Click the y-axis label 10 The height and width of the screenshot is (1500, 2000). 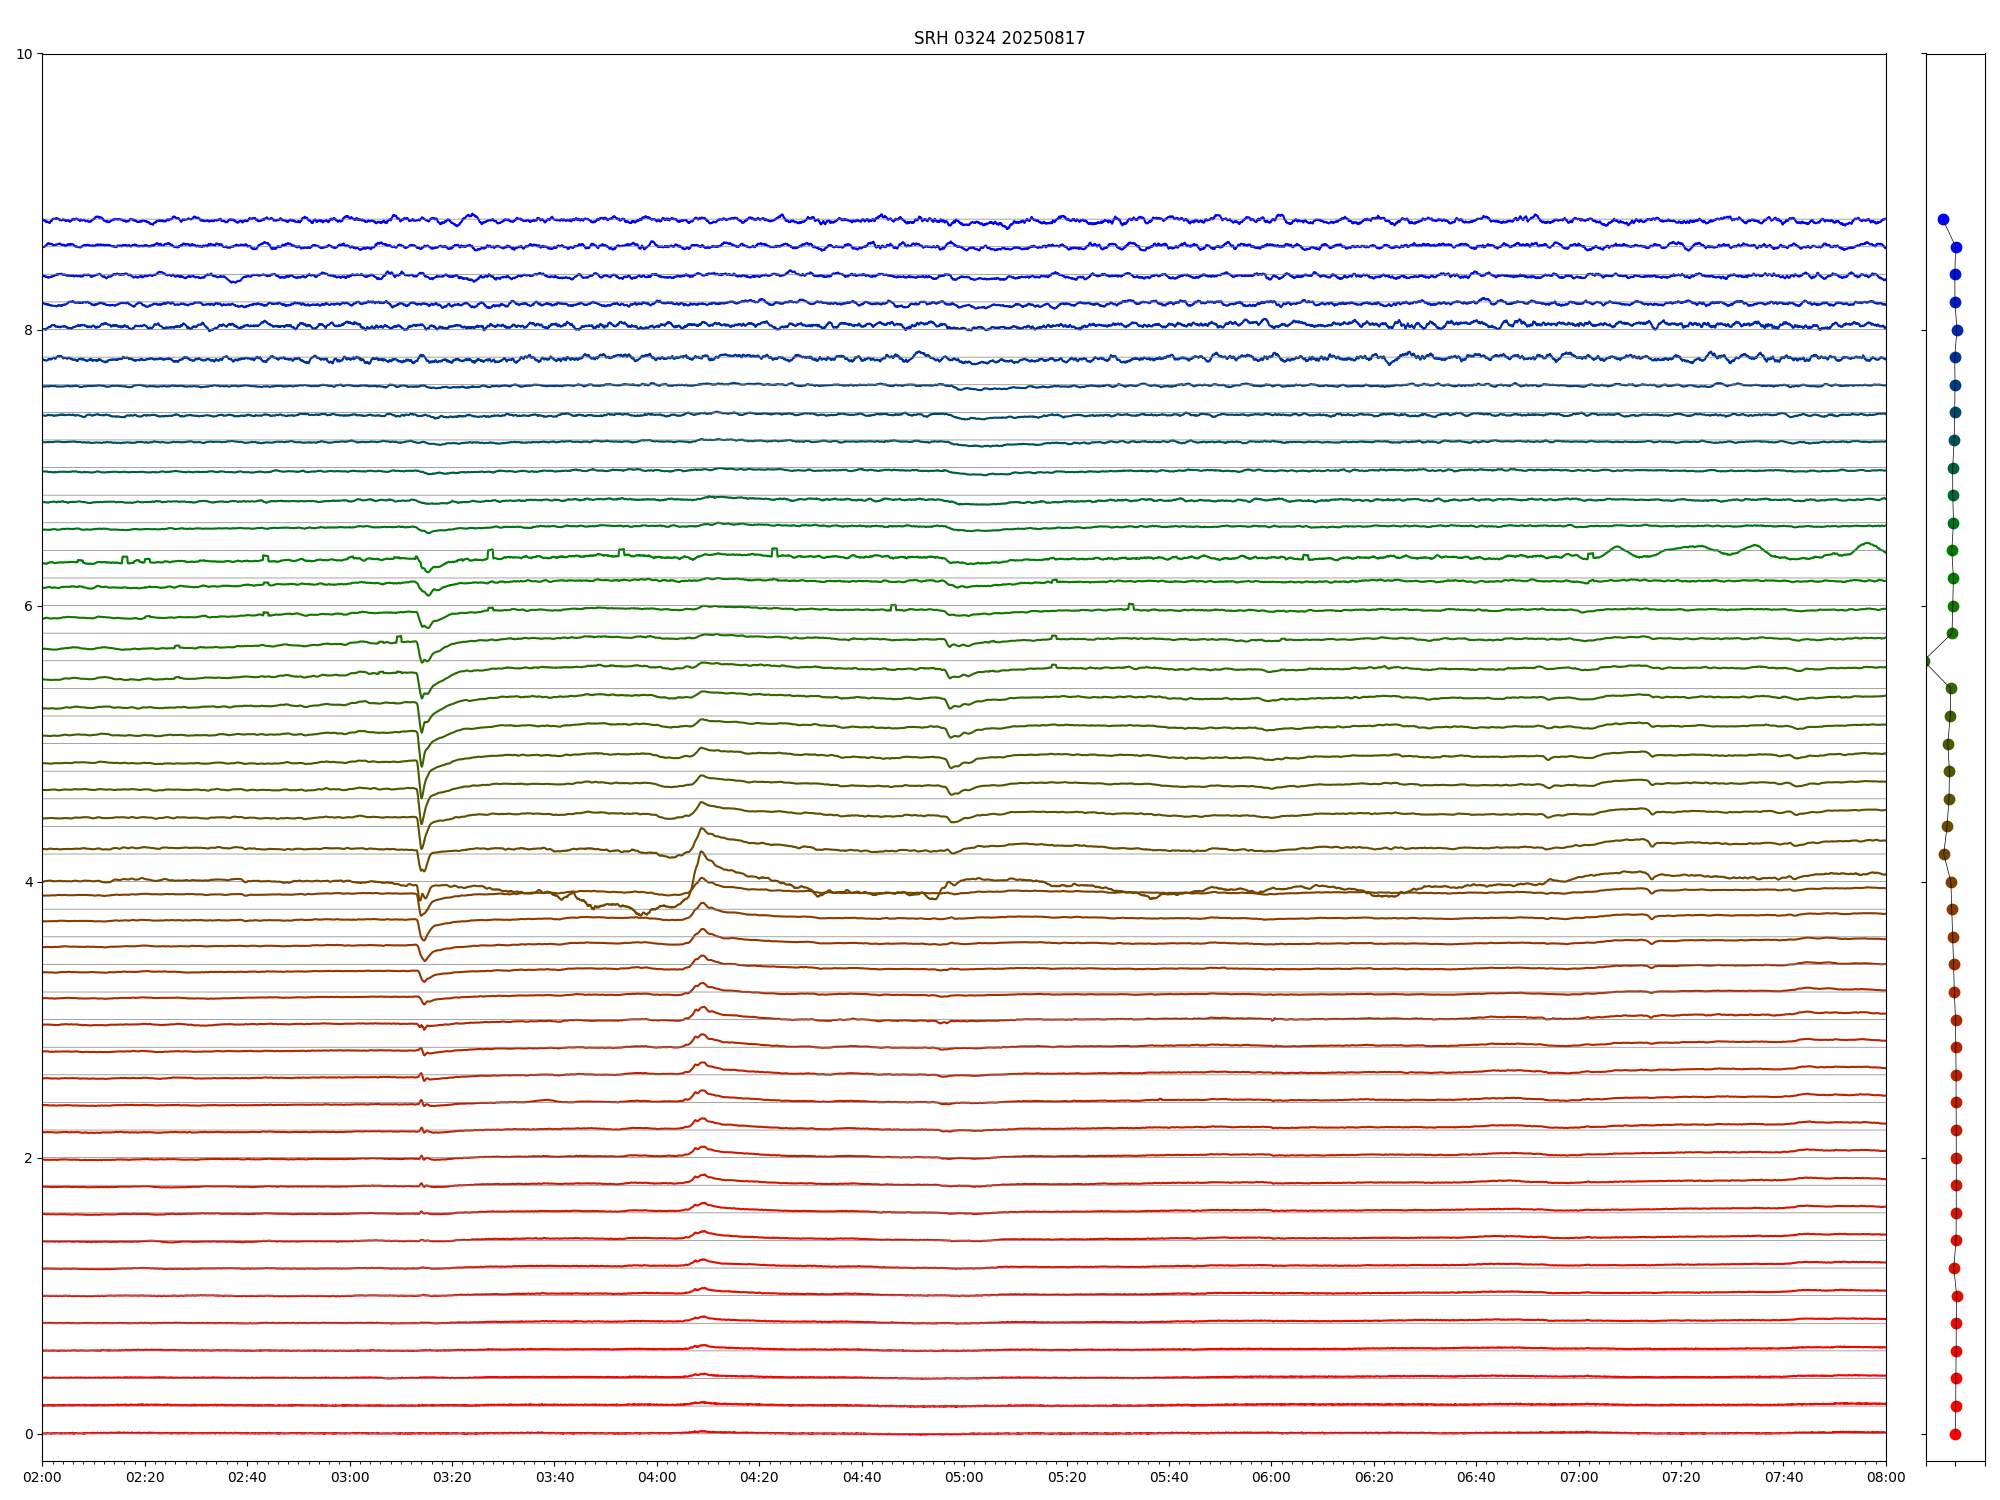24,54
